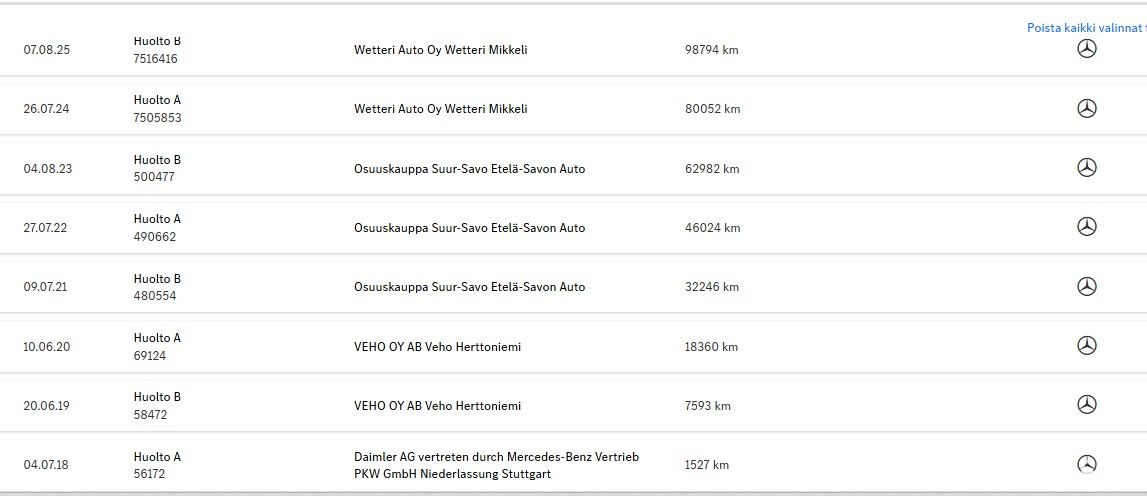The image size is (1147, 496).
Task: Click Mercedes icon for 09.07.21 service row
Action: point(1086,287)
